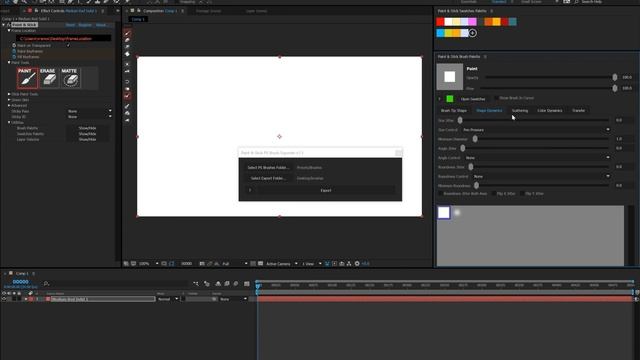Viewport: 640px width, 360px height.
Task: Click the reset exposure icon in viewer footer
Action: [x=357, y=264]
